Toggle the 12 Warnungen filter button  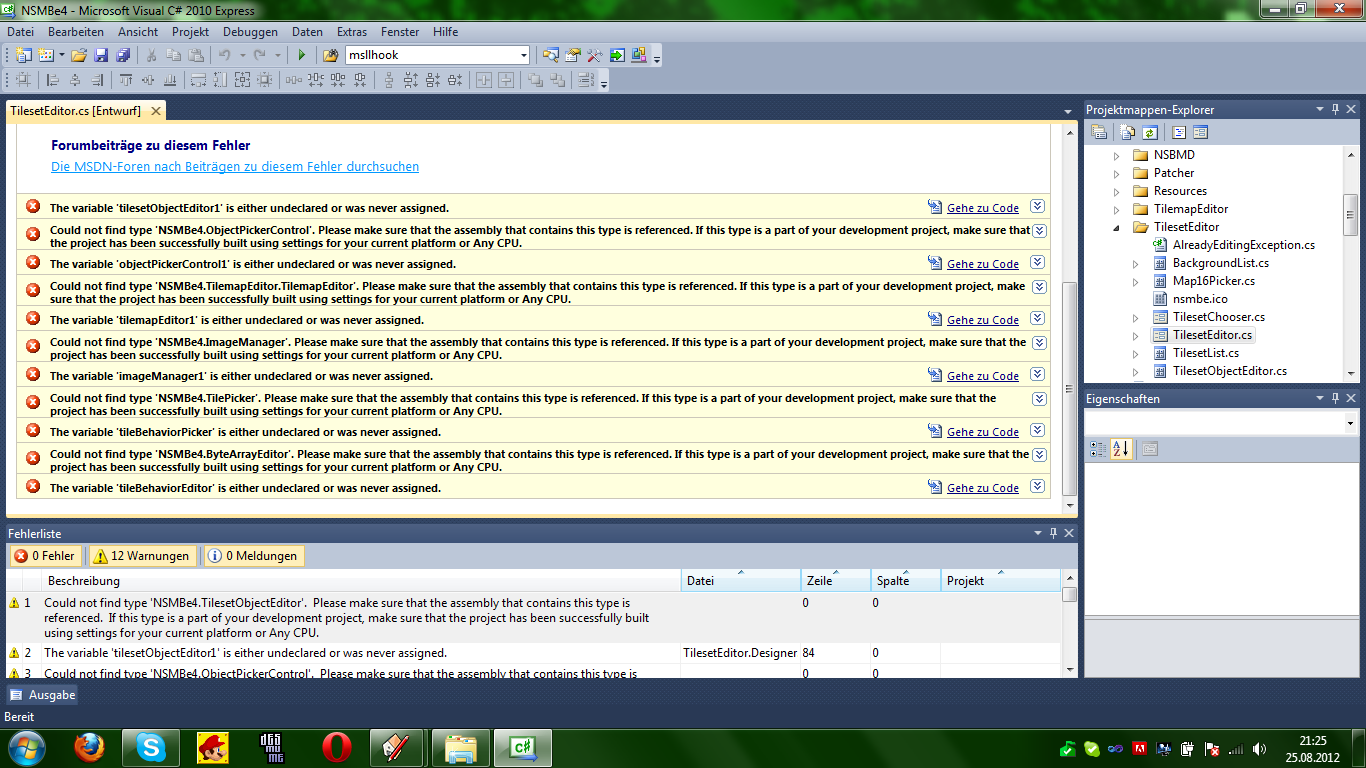pos(141,556)
